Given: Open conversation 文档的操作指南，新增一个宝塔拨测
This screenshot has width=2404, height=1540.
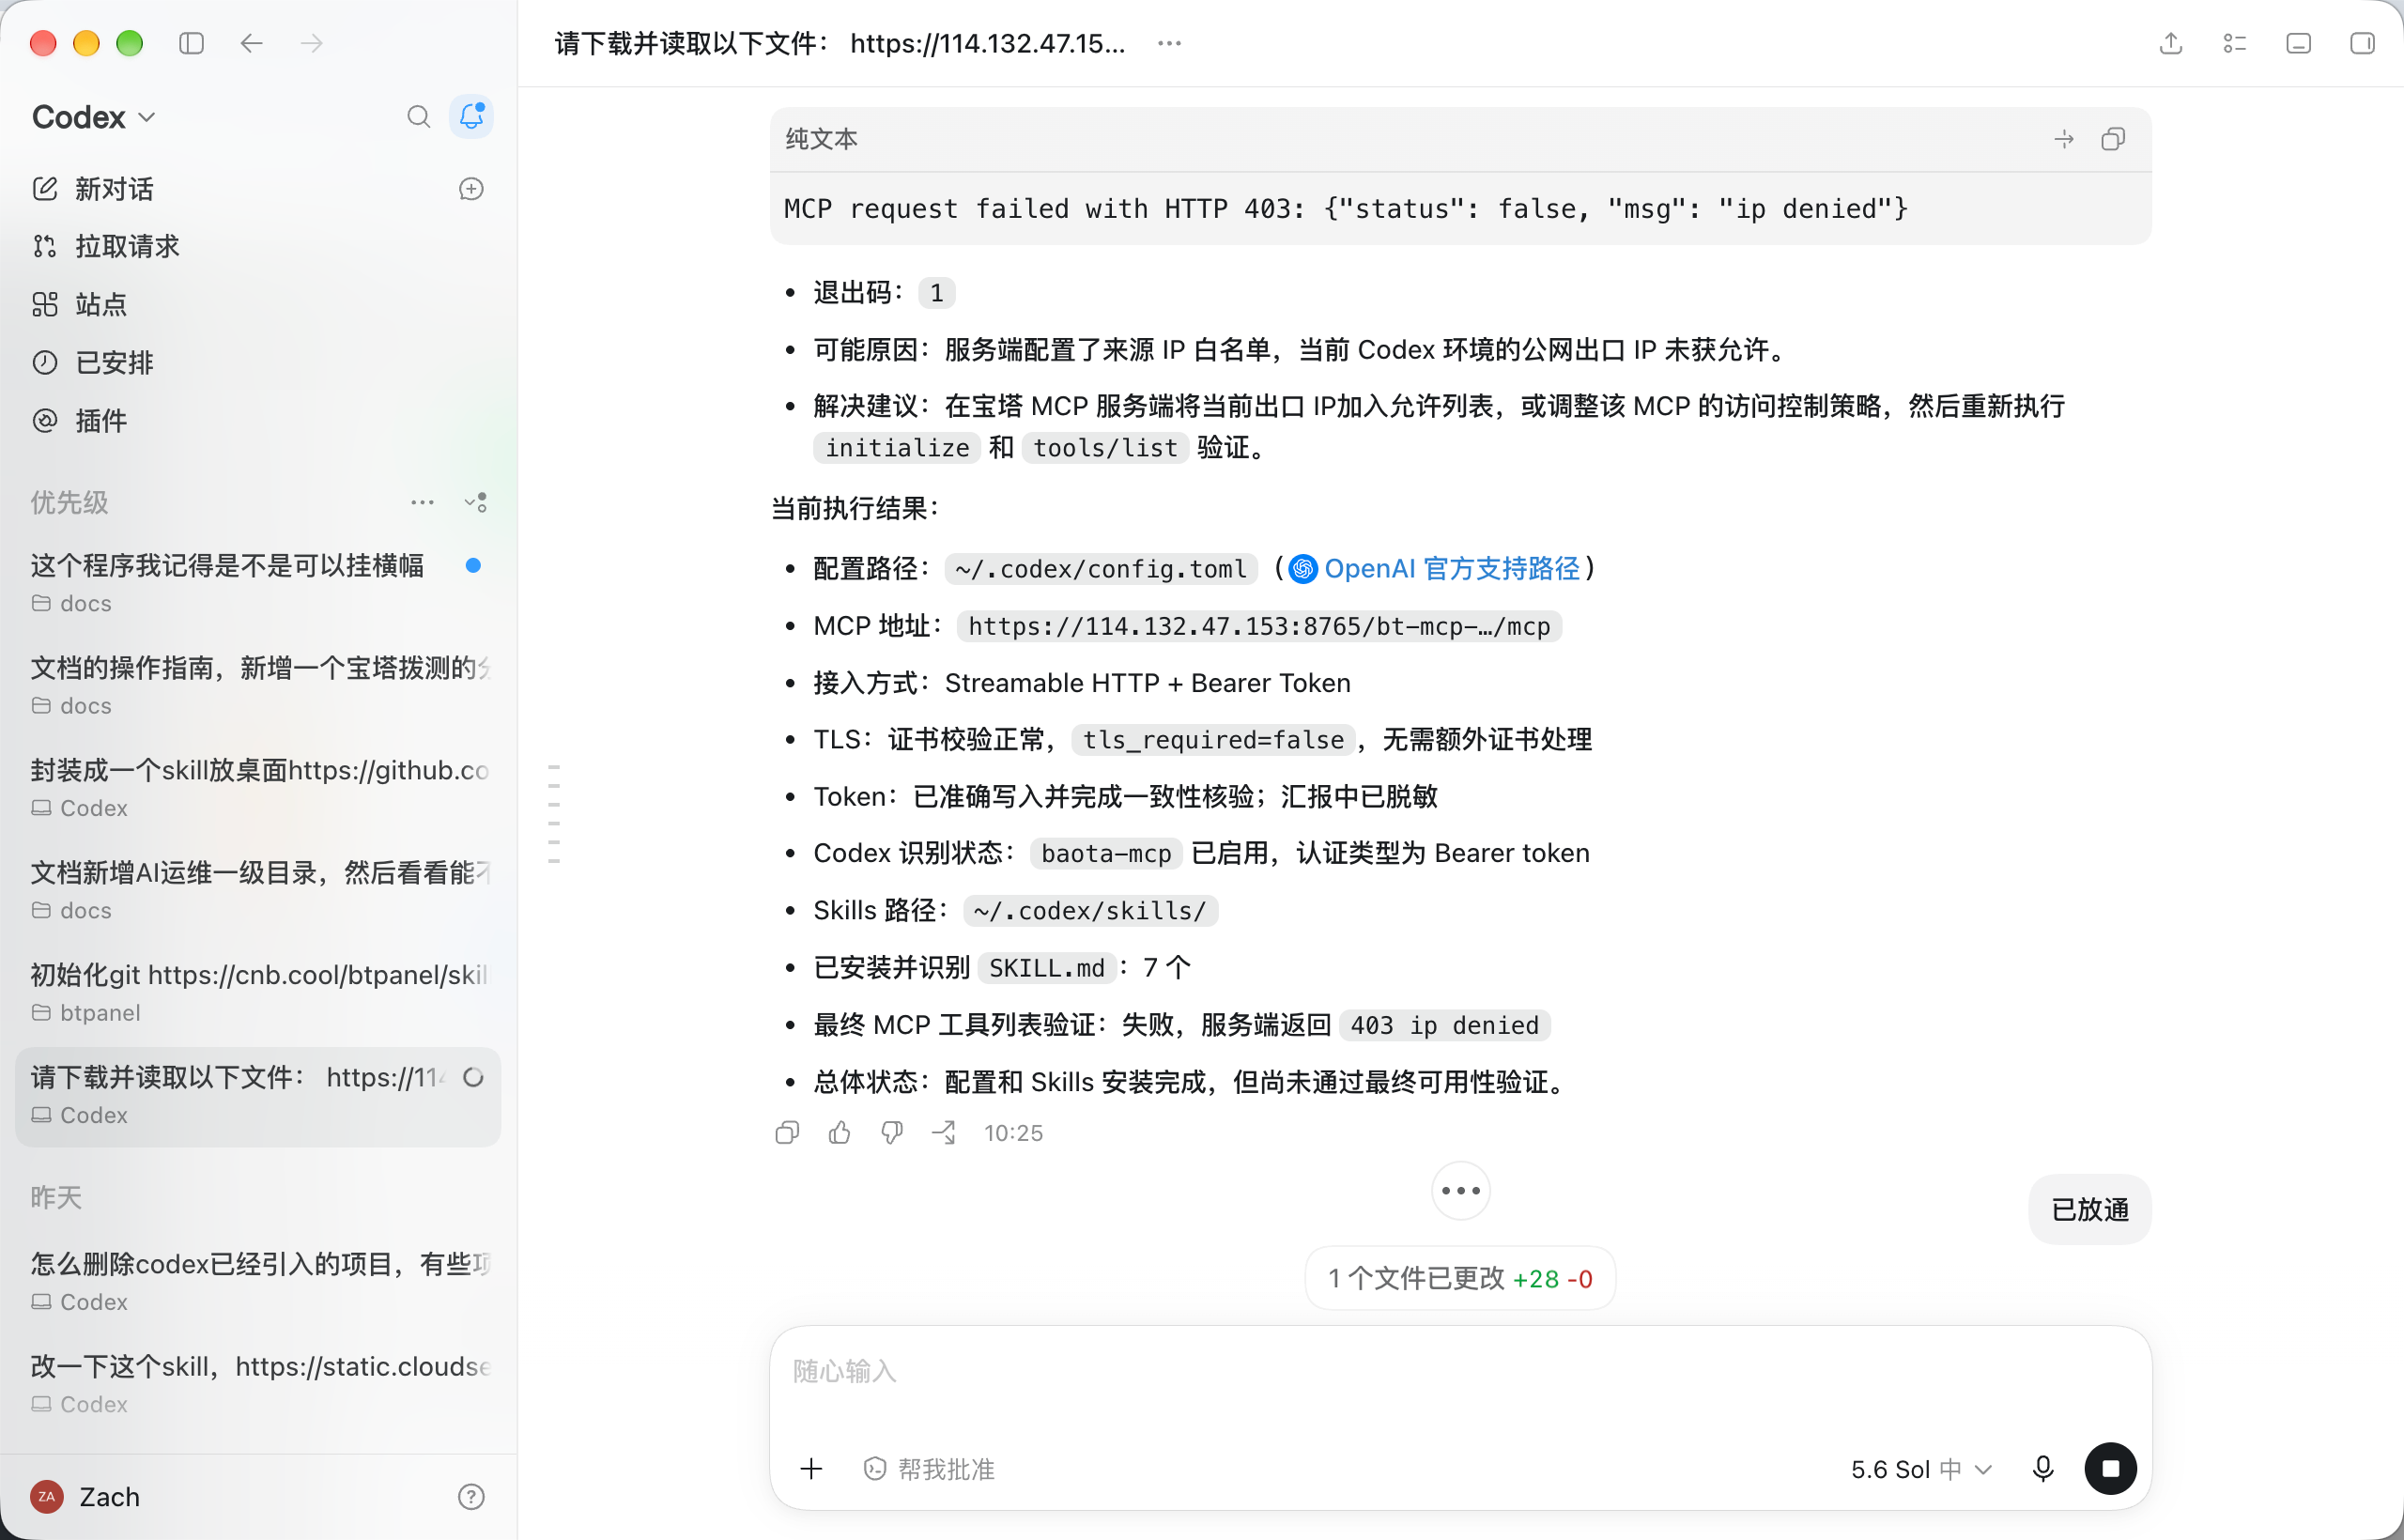Looking at the screenshot, I should [257, 685].
